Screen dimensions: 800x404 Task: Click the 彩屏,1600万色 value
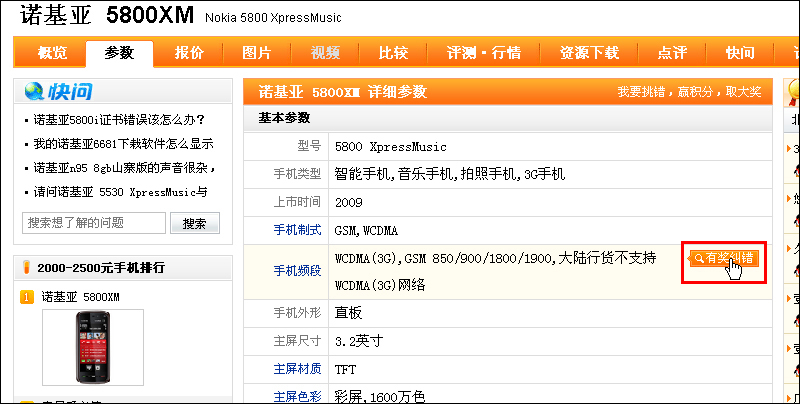380,397
